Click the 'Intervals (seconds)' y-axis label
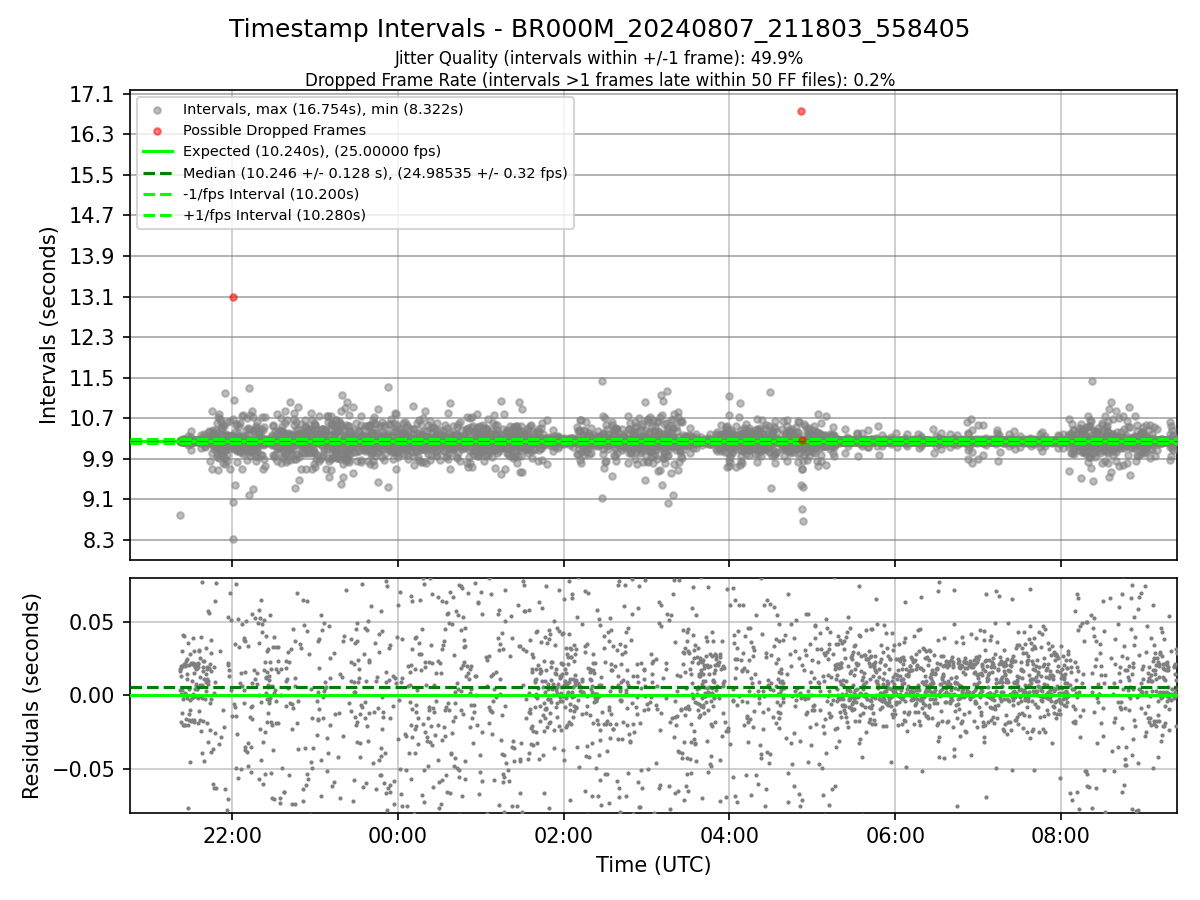Screen dimensions: 1200x900 tap(49, 325)
